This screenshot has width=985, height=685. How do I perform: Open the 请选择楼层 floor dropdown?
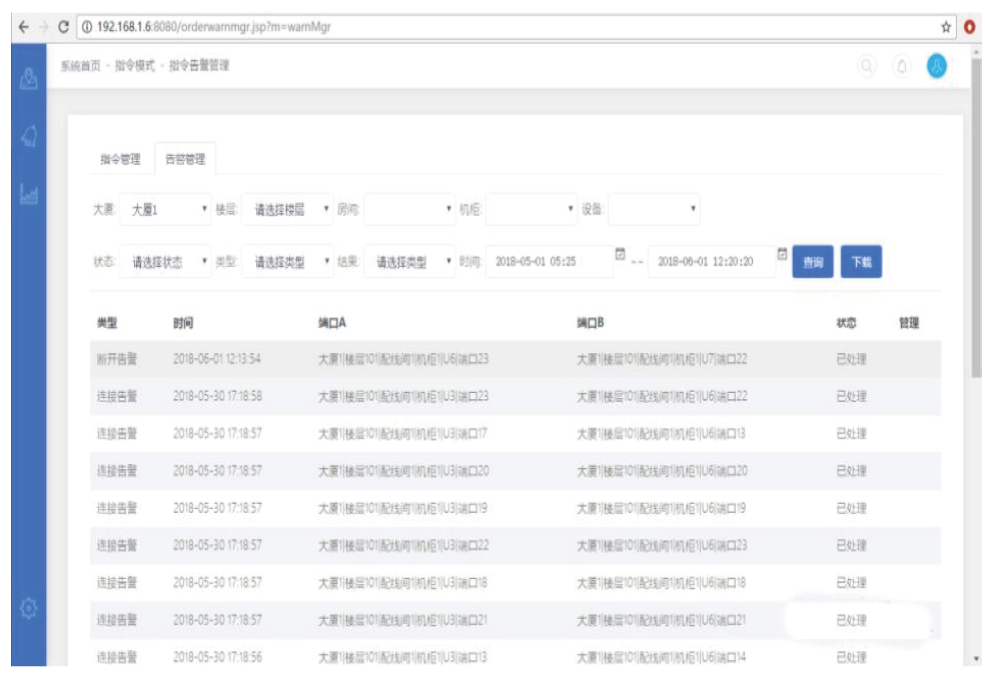287,210
